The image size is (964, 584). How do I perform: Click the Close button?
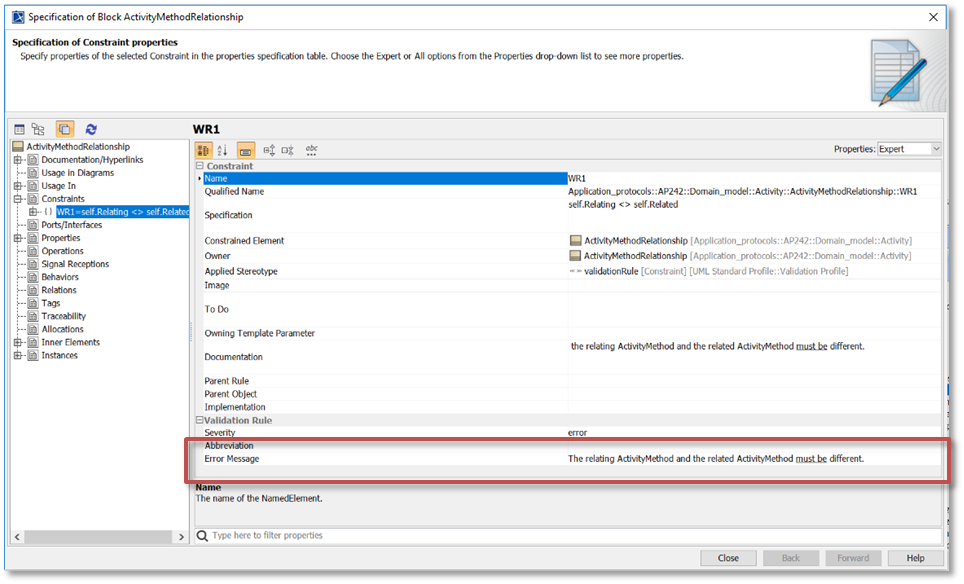(727, 558)
